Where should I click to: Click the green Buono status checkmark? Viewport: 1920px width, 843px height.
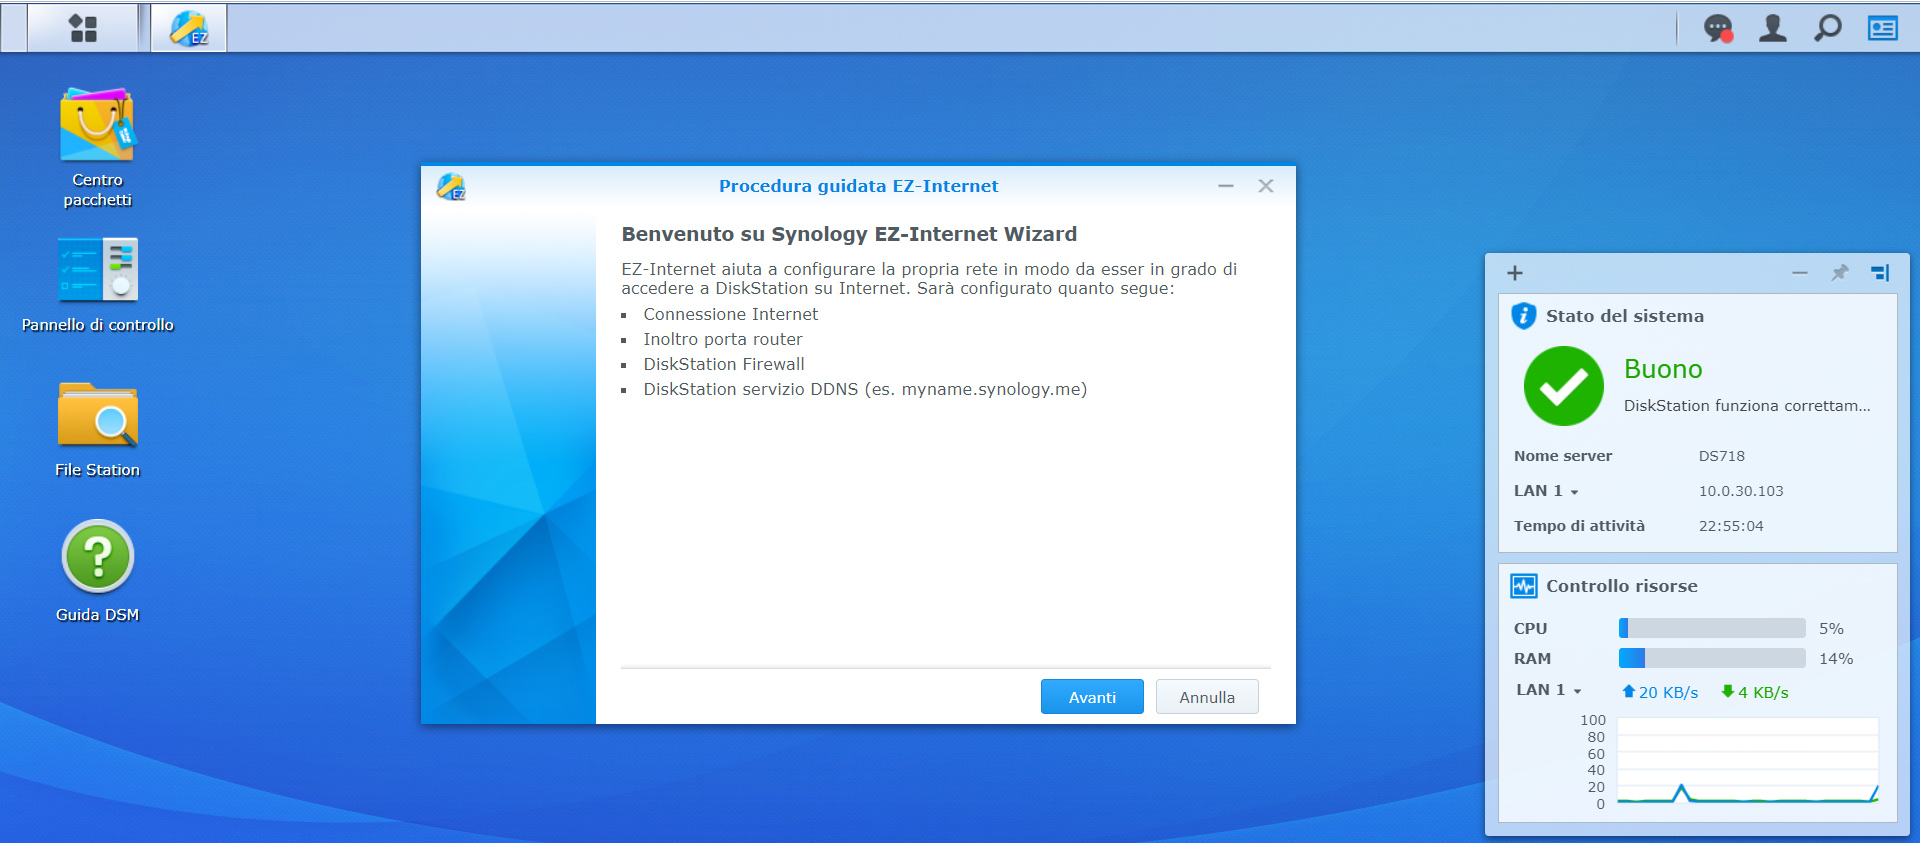1563,386
